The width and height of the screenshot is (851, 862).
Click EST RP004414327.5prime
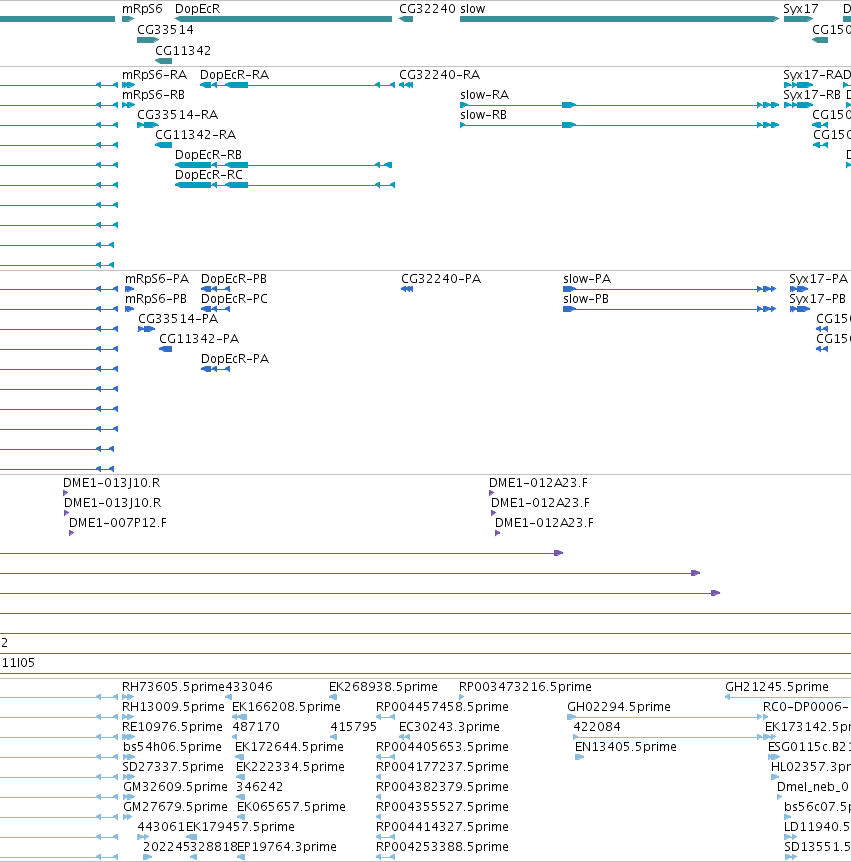pos(442,826)
